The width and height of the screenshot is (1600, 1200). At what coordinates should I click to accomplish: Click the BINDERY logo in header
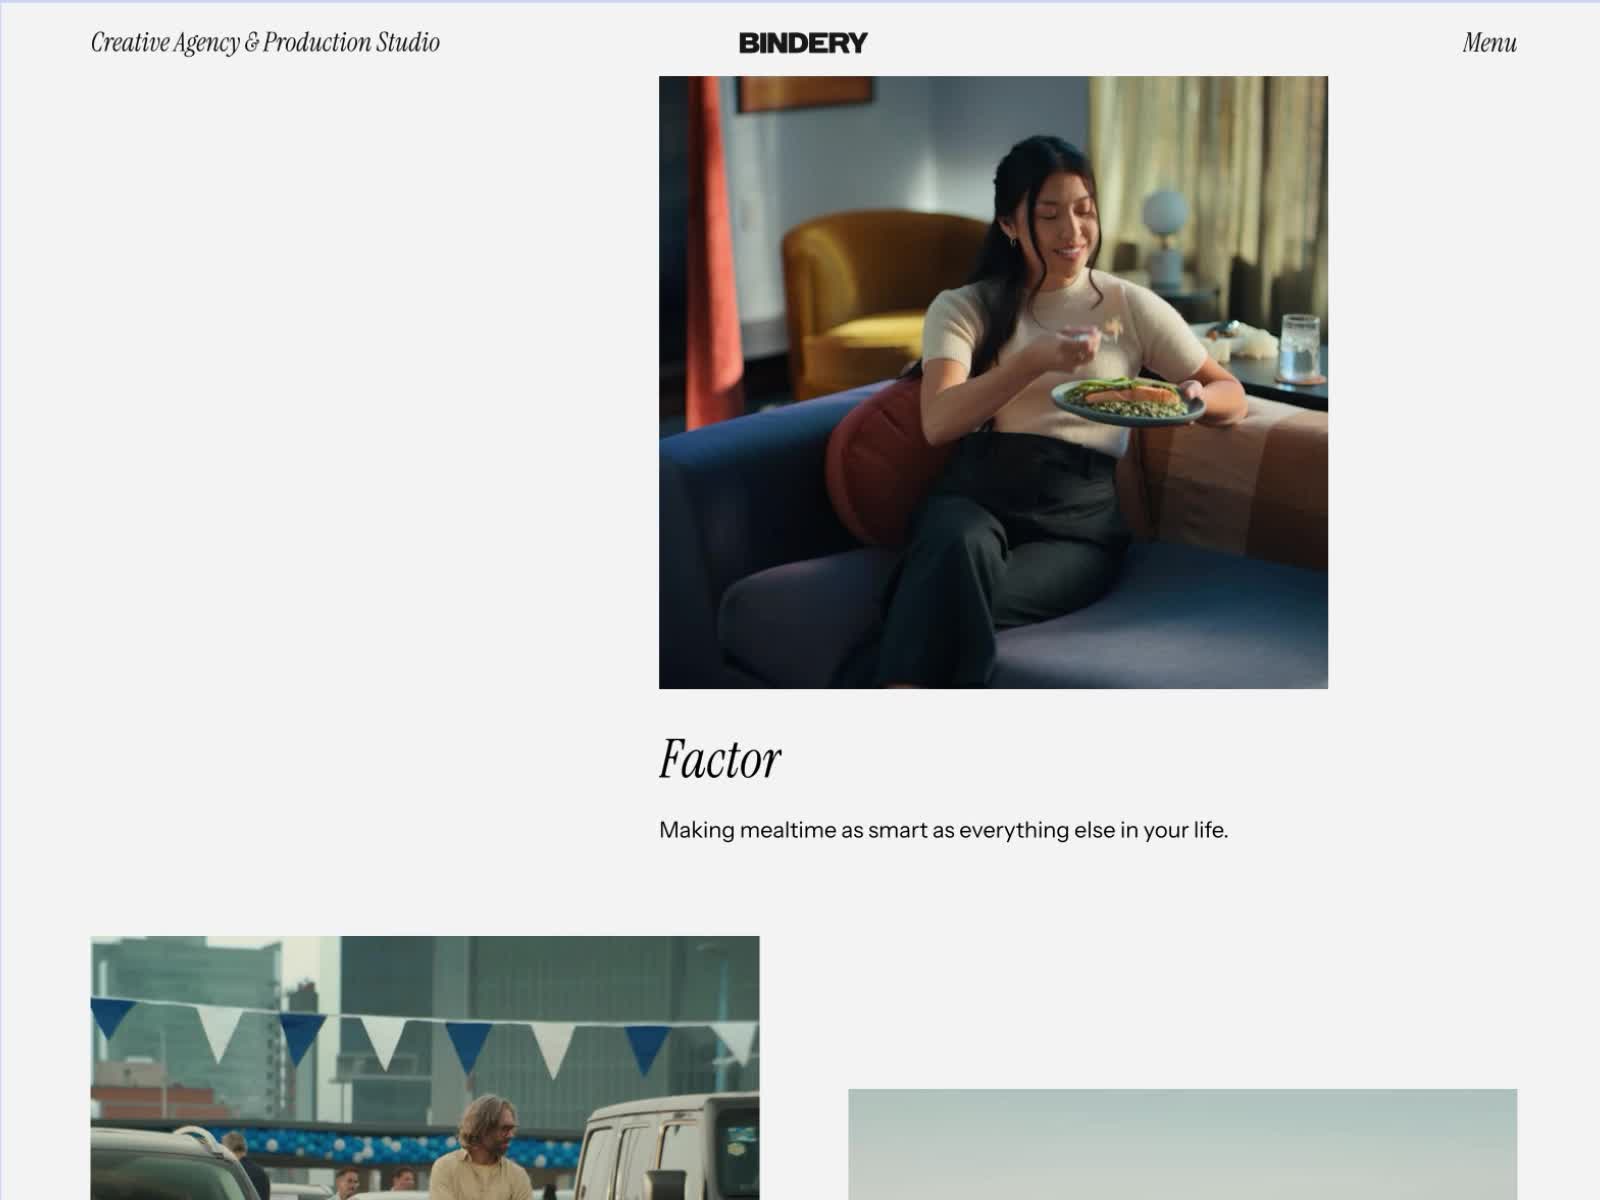[x=803, y=43]
